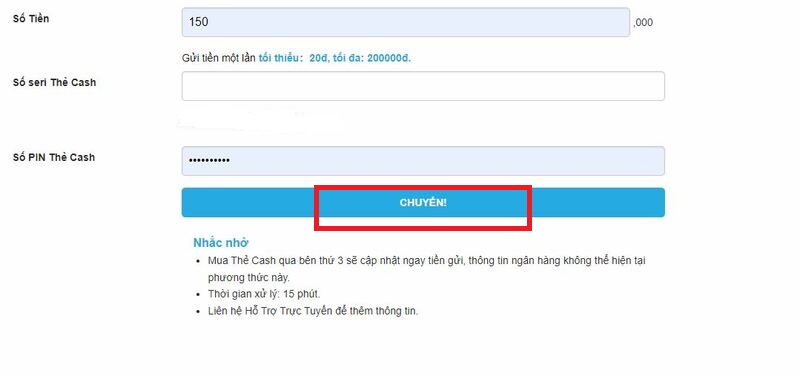Submit with the CHUYỂN! button
Screen dimensions: 800x379
click(423, 203)
